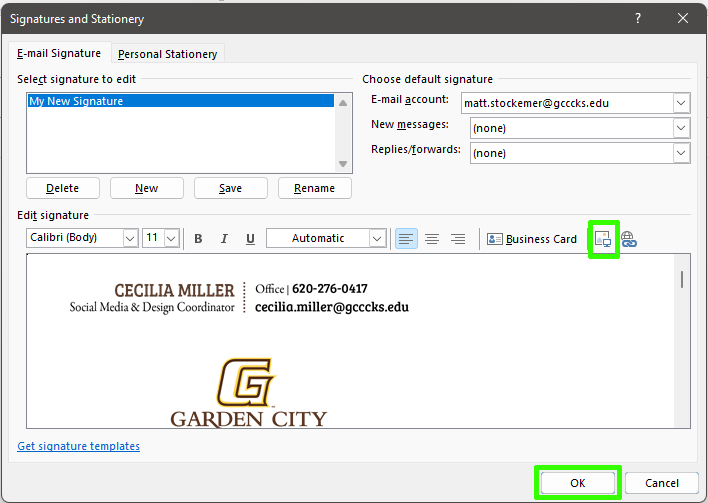This screenshot has width=708, height=503.
Task: Expand the New messages signature dropdown
Action: point(681,128)
